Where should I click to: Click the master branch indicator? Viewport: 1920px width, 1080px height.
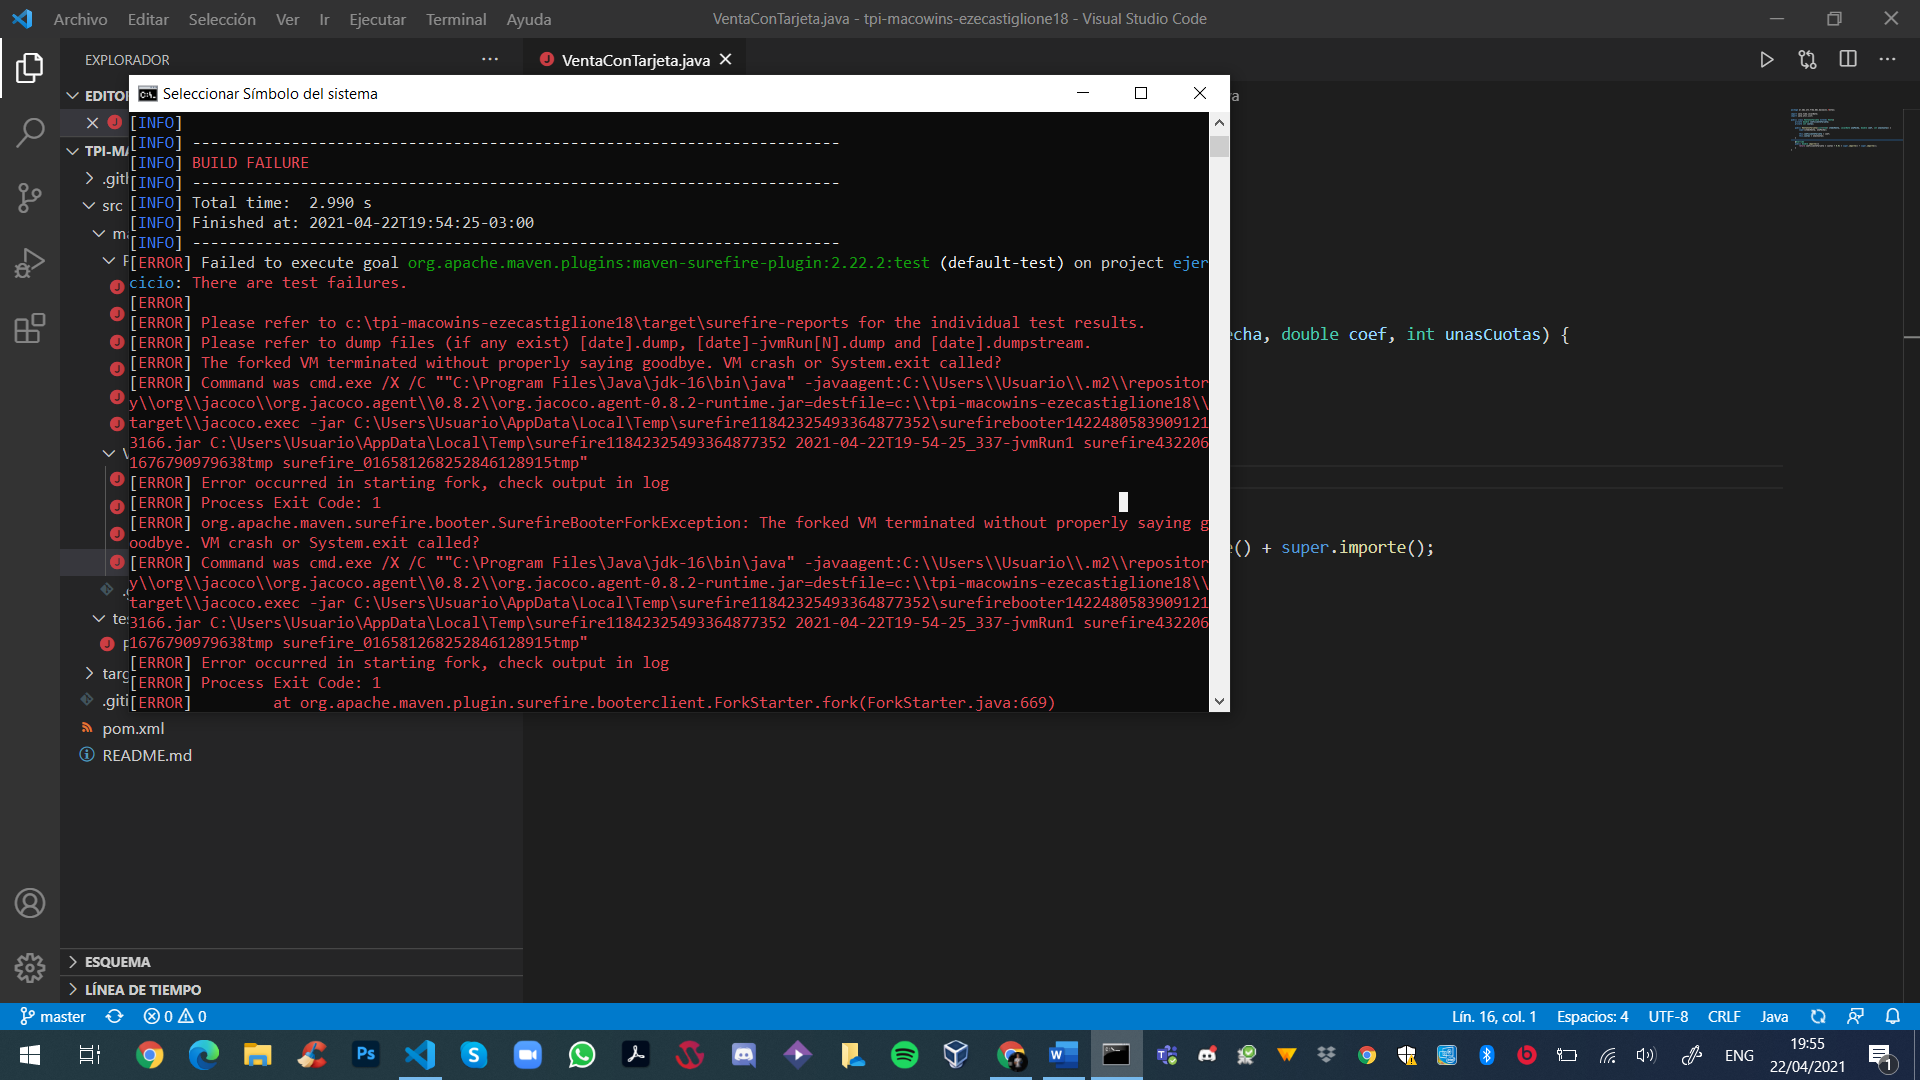(52, 1016)
